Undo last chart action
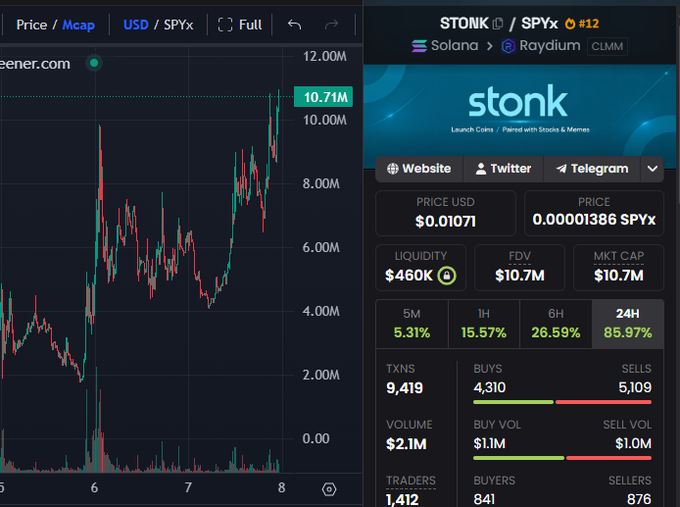The height and width of the screenshot is (507, 680). point(294,25)
